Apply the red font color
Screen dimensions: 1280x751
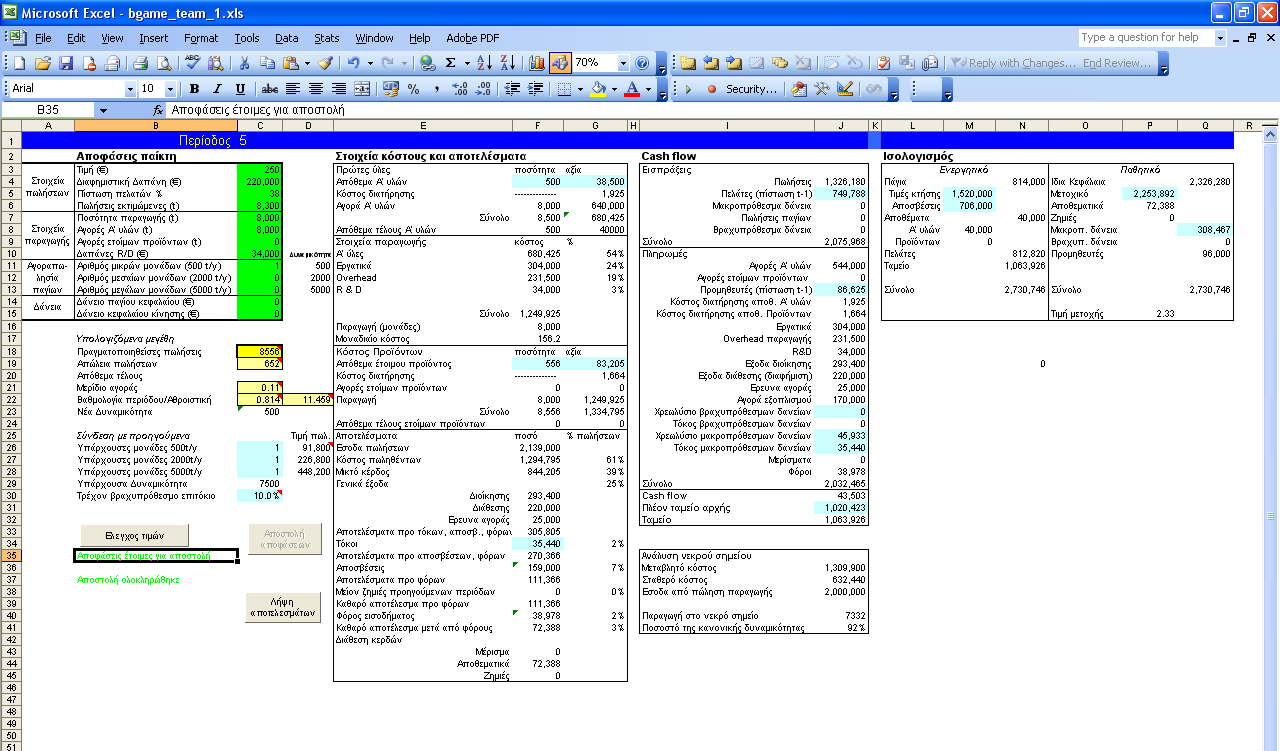pos(632,89)
